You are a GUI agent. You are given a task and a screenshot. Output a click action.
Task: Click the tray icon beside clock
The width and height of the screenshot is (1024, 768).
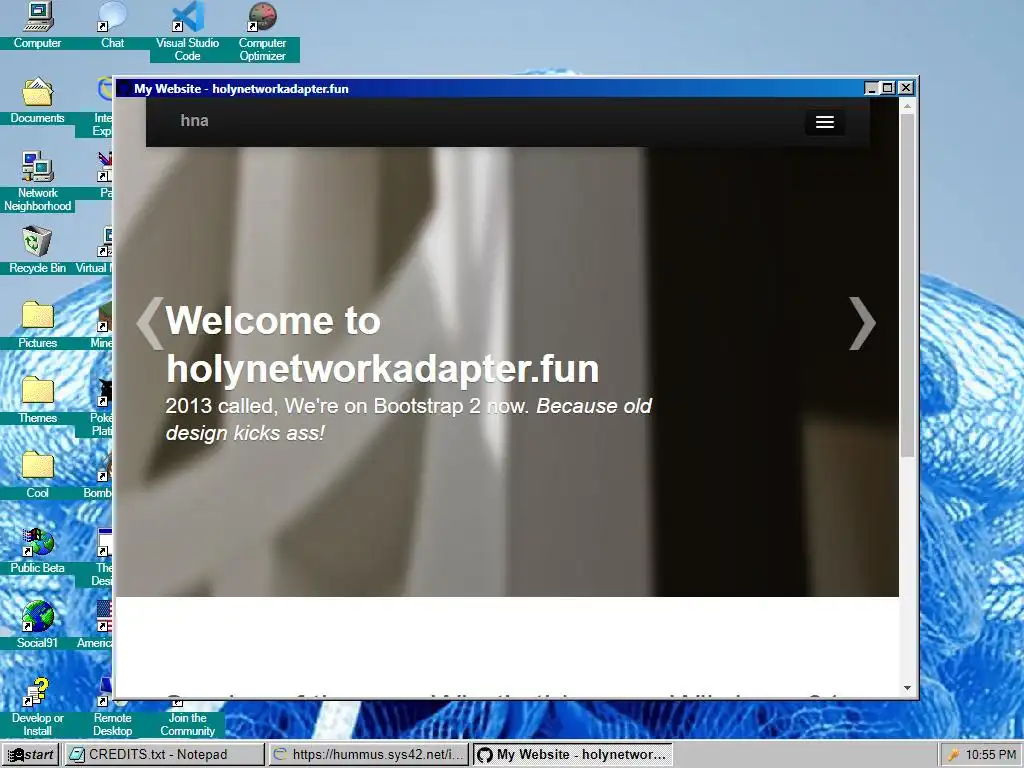(x=953, y=755)
